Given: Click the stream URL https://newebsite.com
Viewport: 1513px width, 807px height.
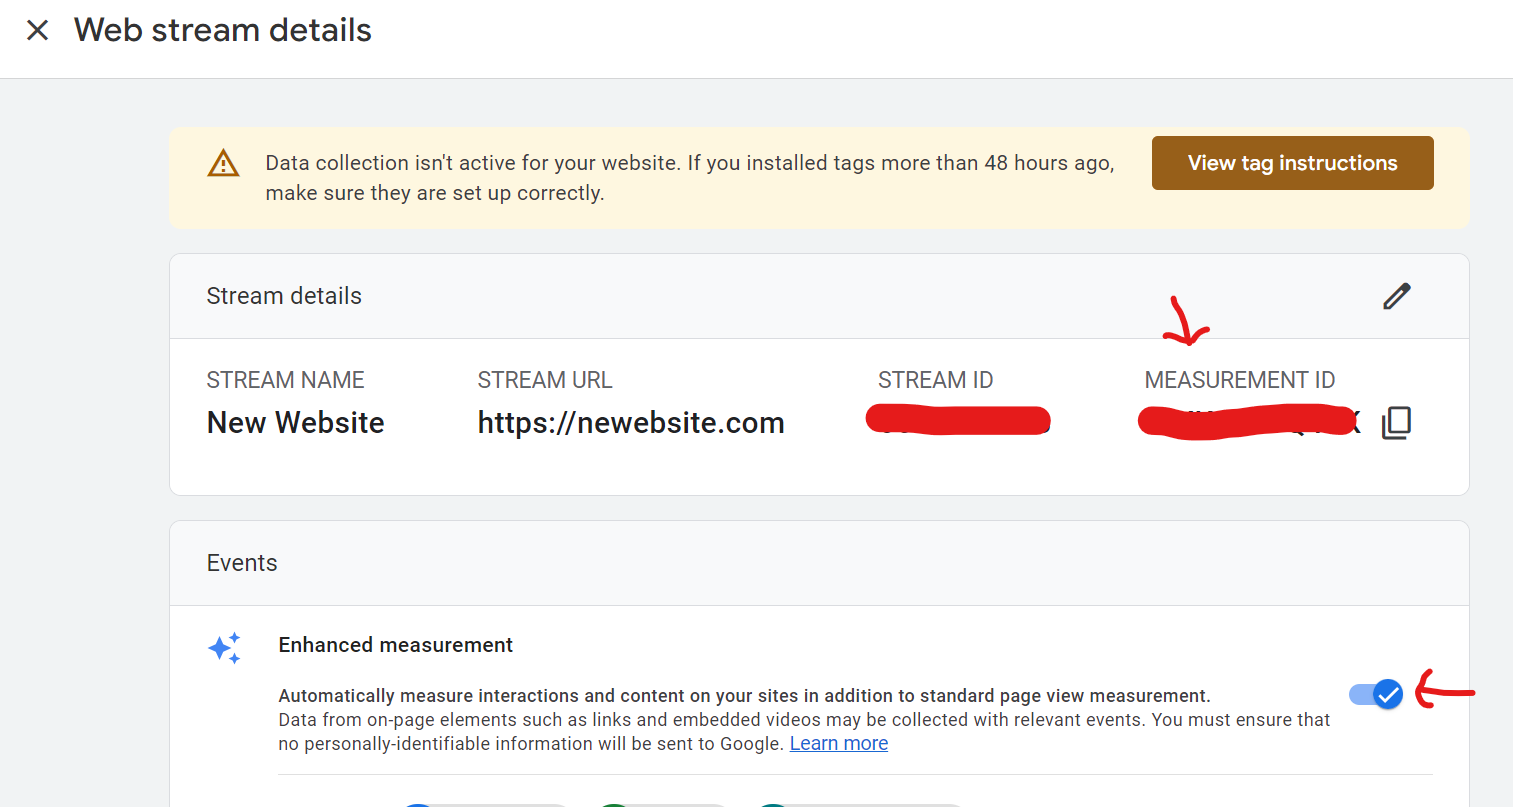Looking at the screenshot, I should (x=630, y=423).
